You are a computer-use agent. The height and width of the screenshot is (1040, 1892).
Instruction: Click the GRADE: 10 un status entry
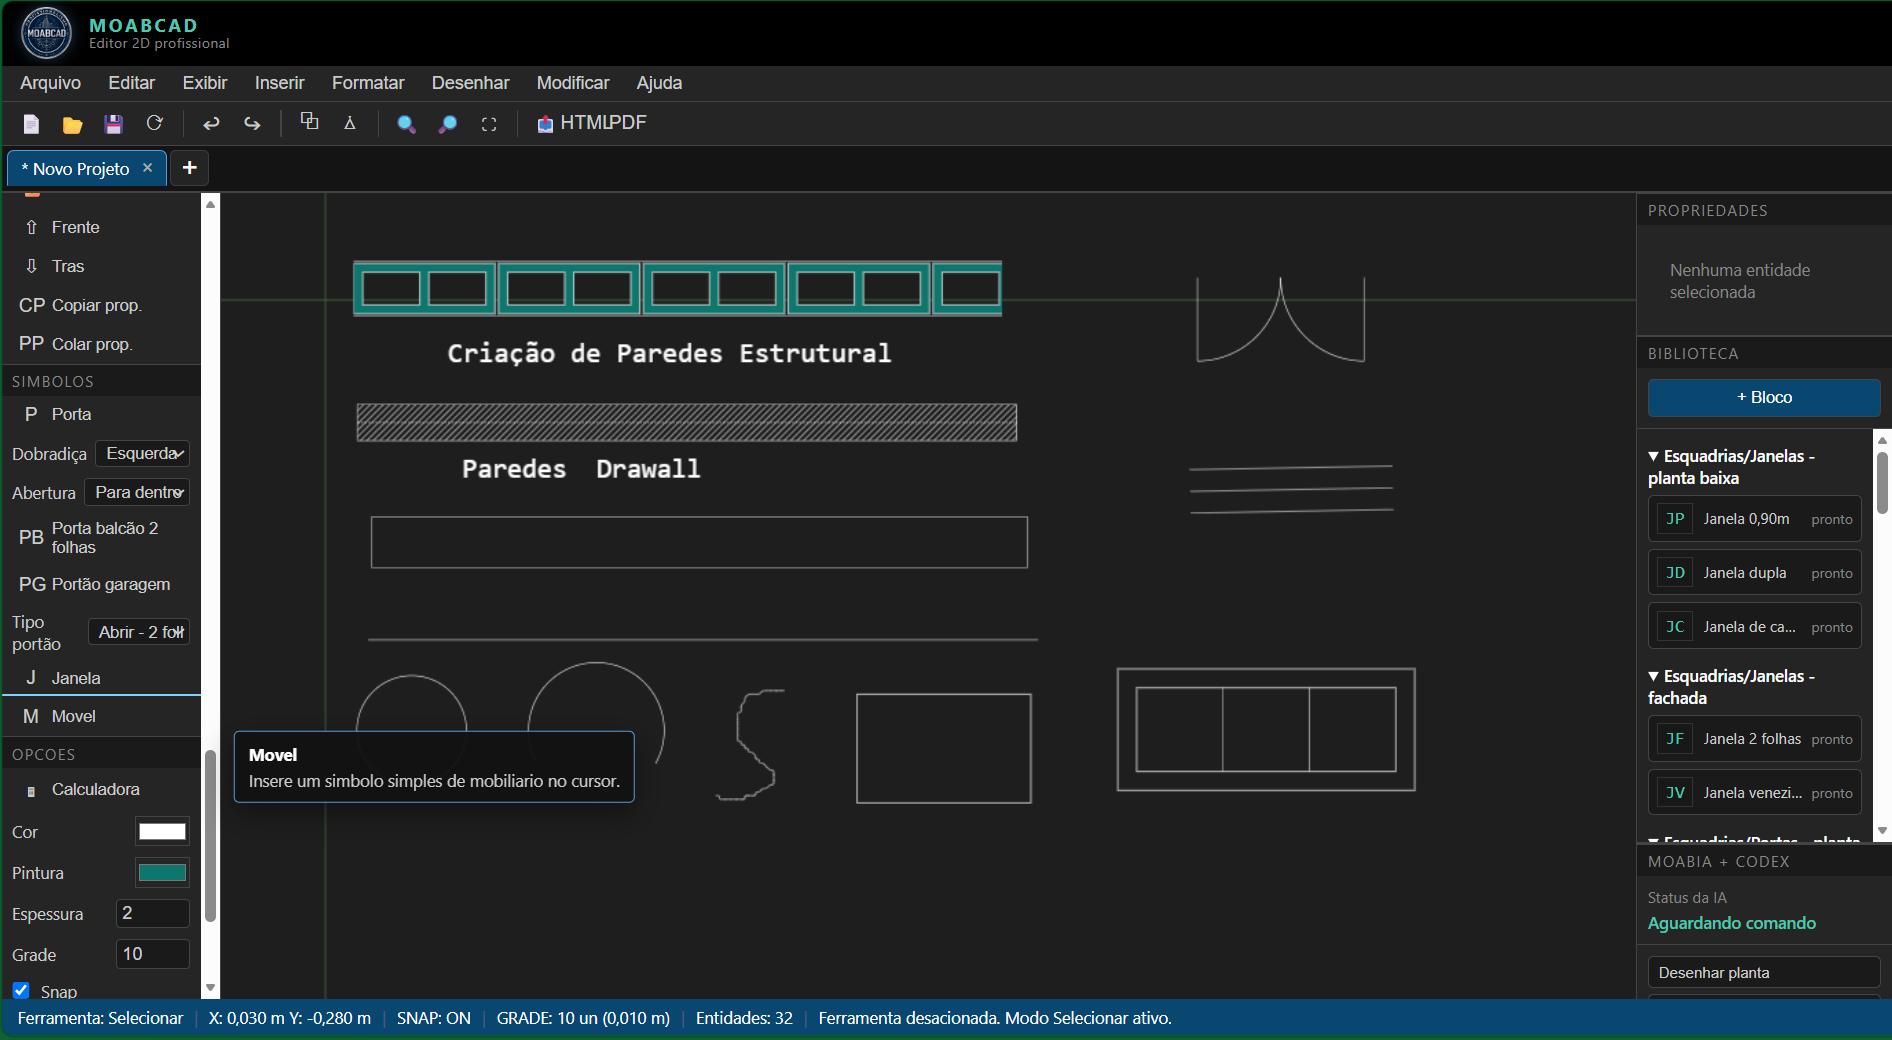point(583,1018)
